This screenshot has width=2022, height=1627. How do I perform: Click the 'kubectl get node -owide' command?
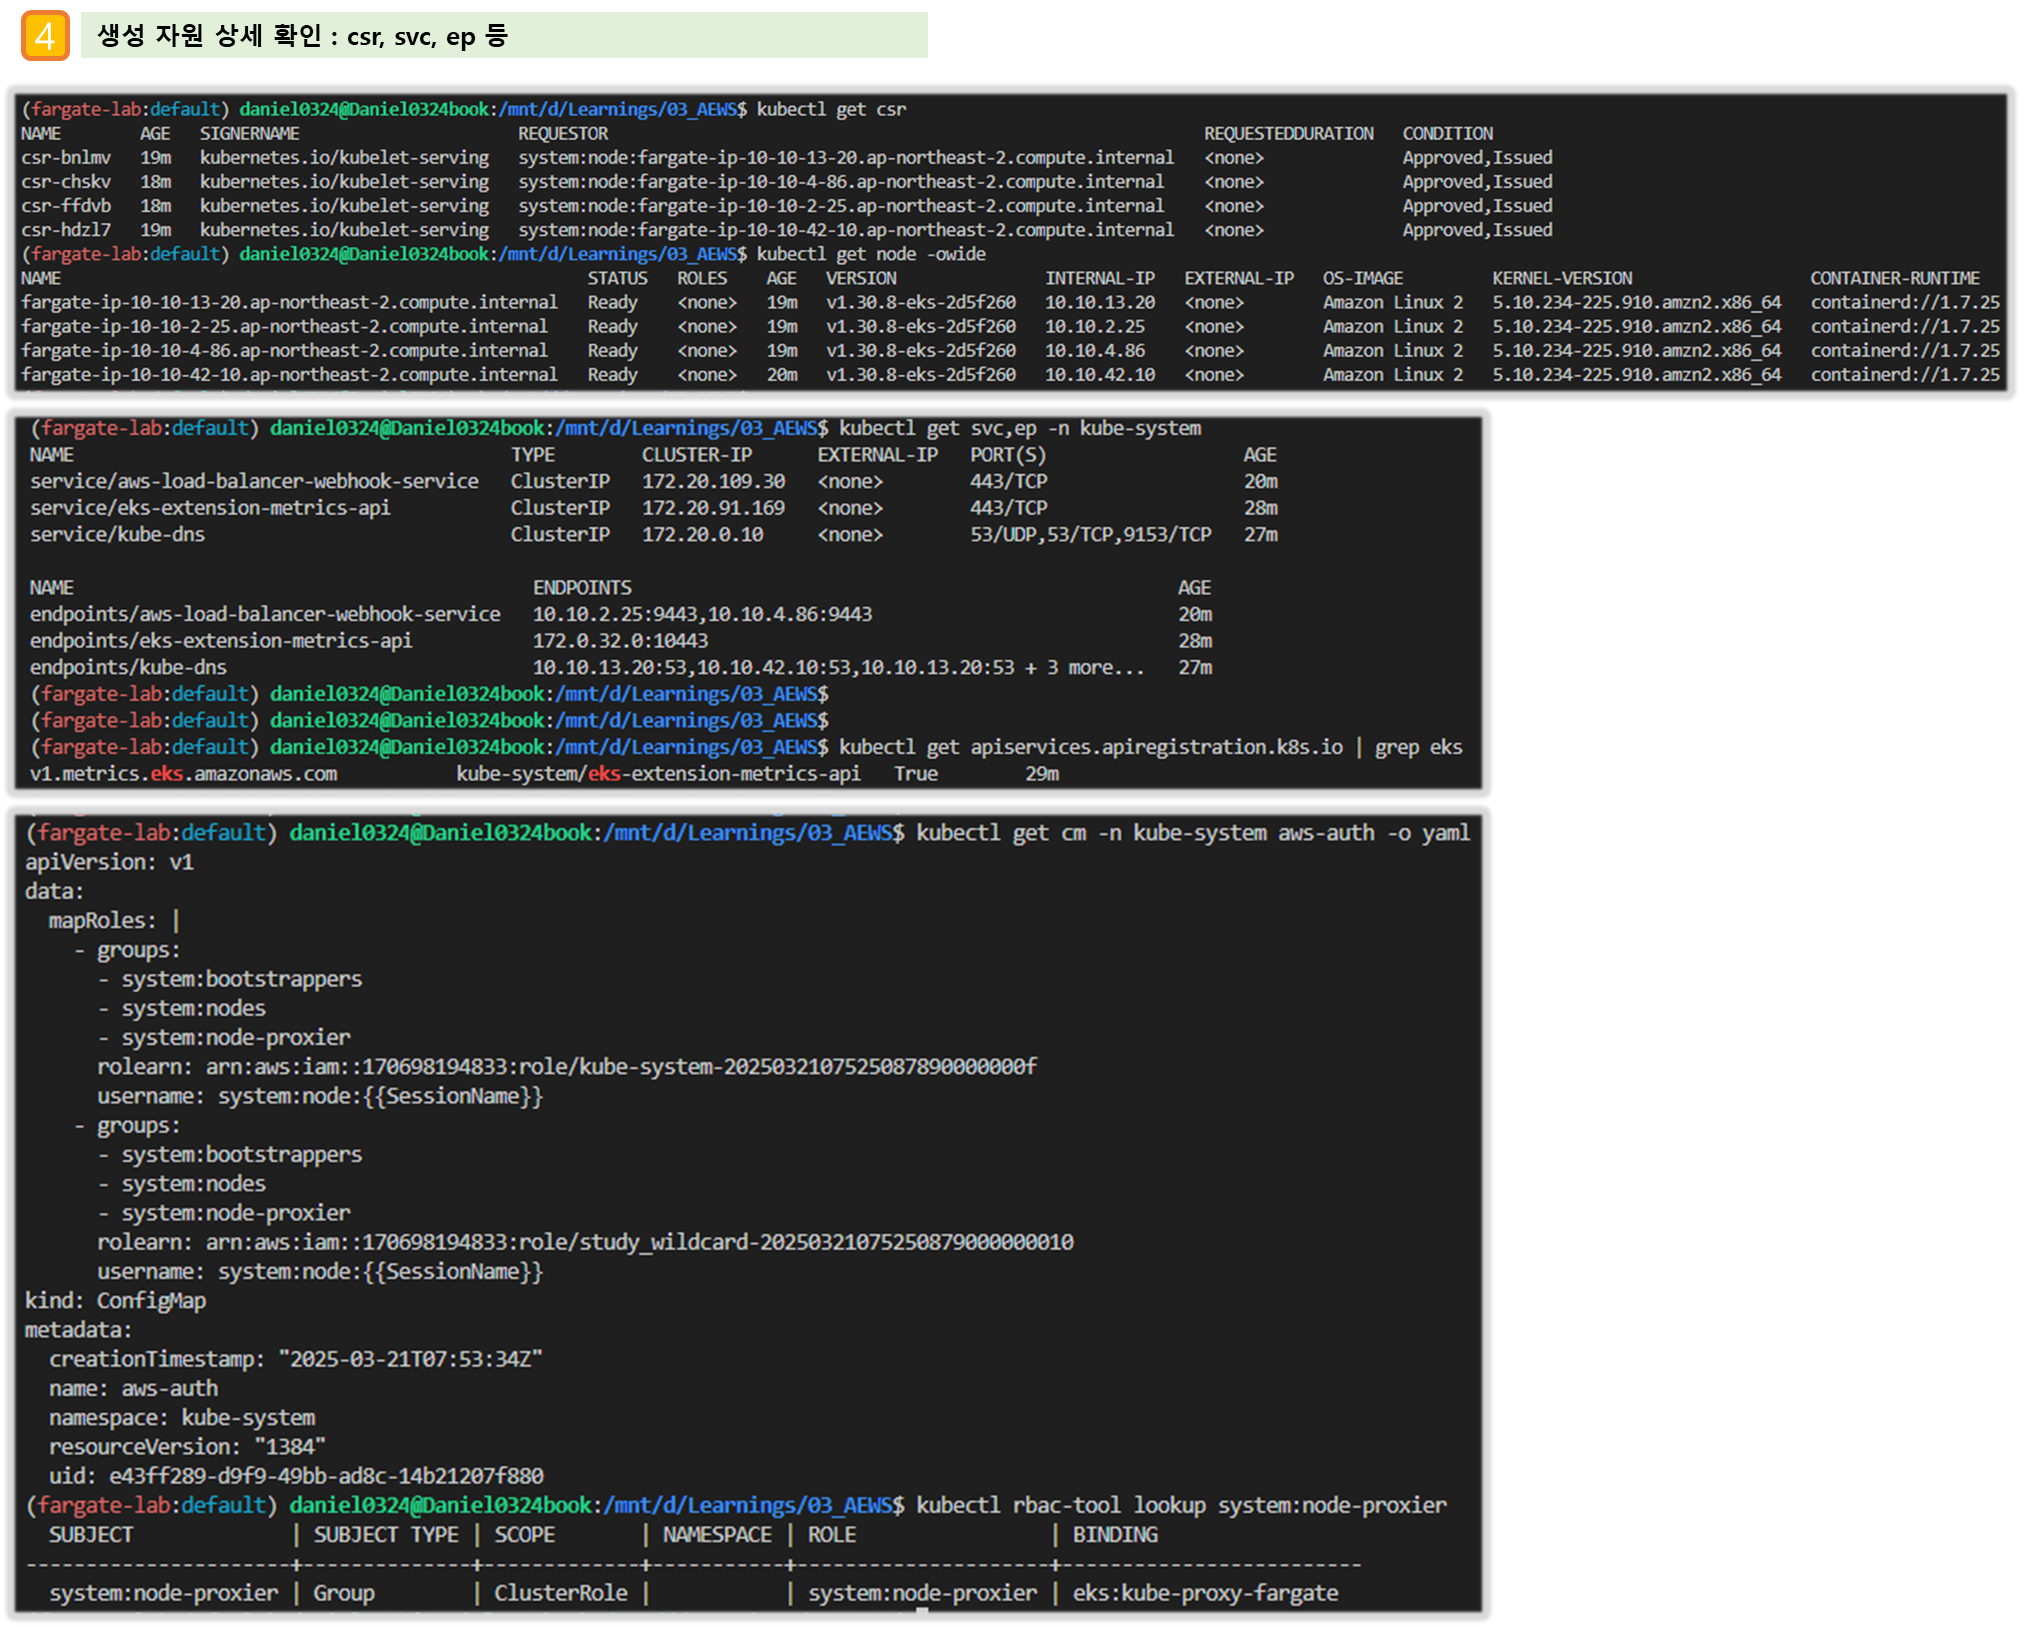click(x=870, y=254)
